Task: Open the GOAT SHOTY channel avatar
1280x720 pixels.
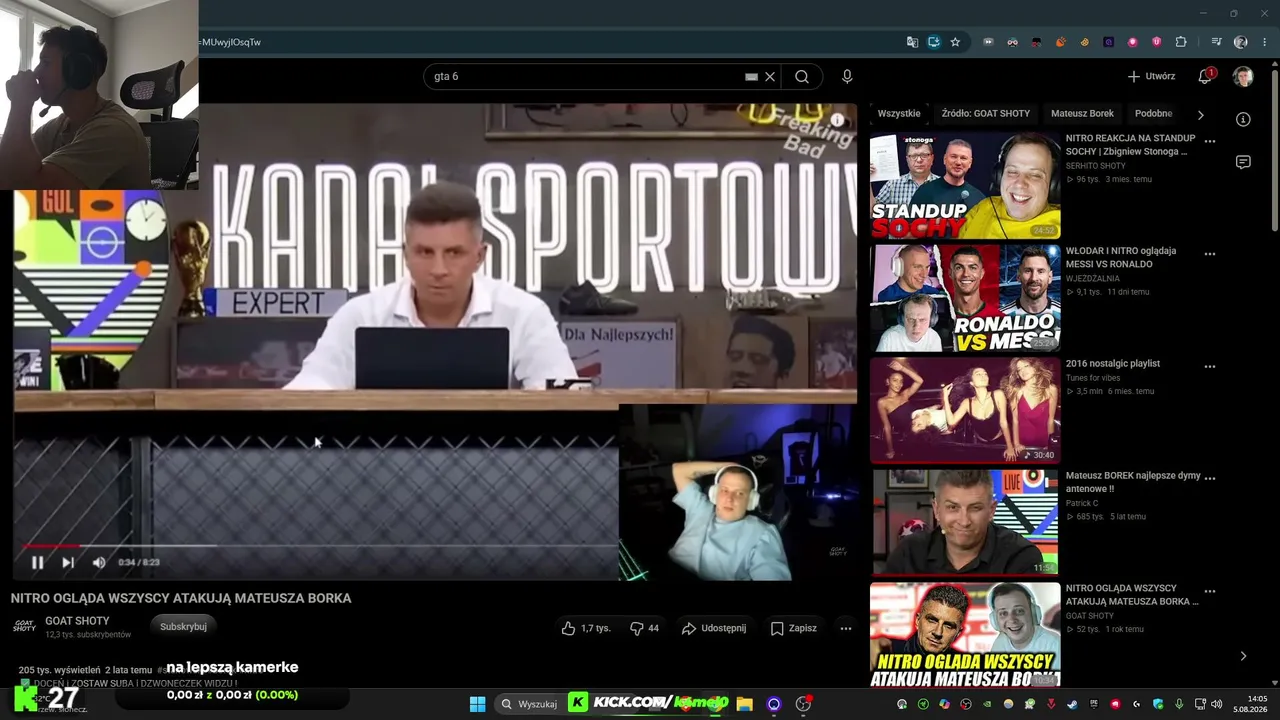Action: [x=24, y=626]
